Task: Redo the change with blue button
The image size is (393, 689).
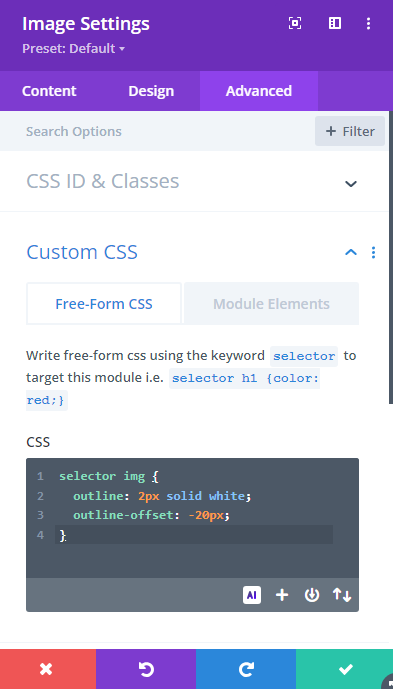Action: pos(246,669)
